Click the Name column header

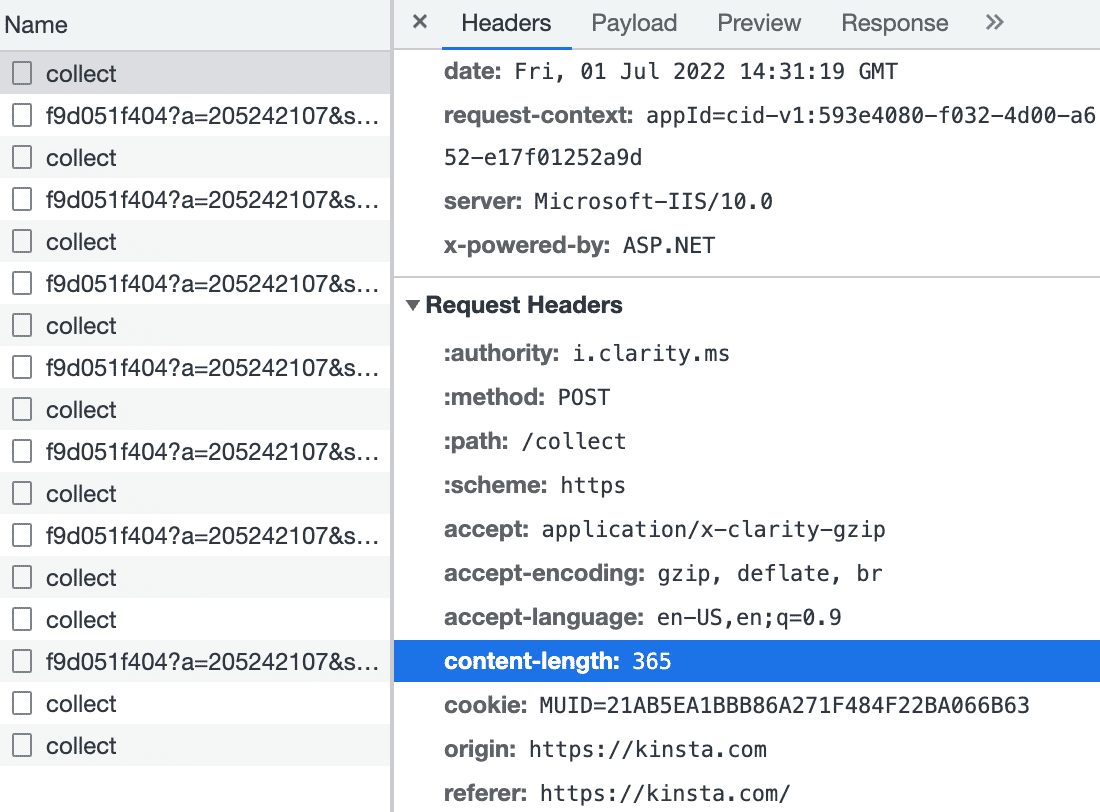[36, 25]
